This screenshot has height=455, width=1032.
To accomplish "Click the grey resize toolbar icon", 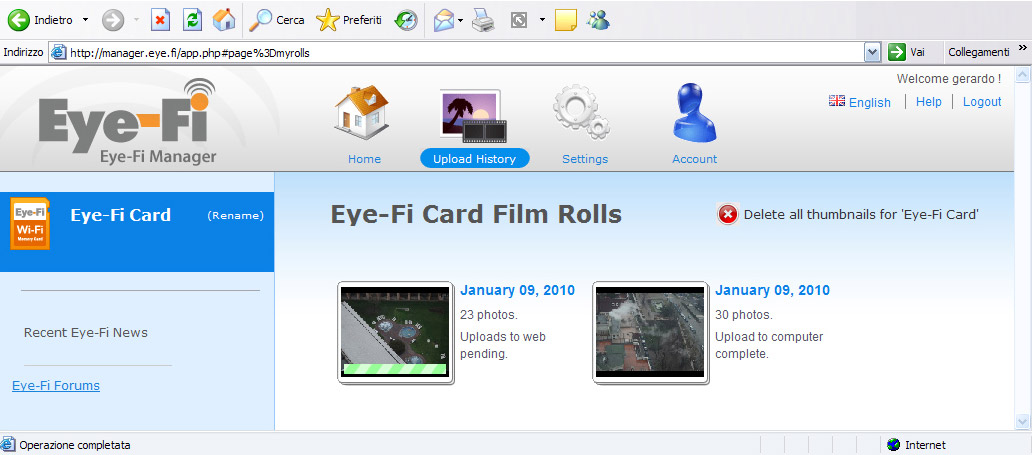I will [x=519, y=21].
